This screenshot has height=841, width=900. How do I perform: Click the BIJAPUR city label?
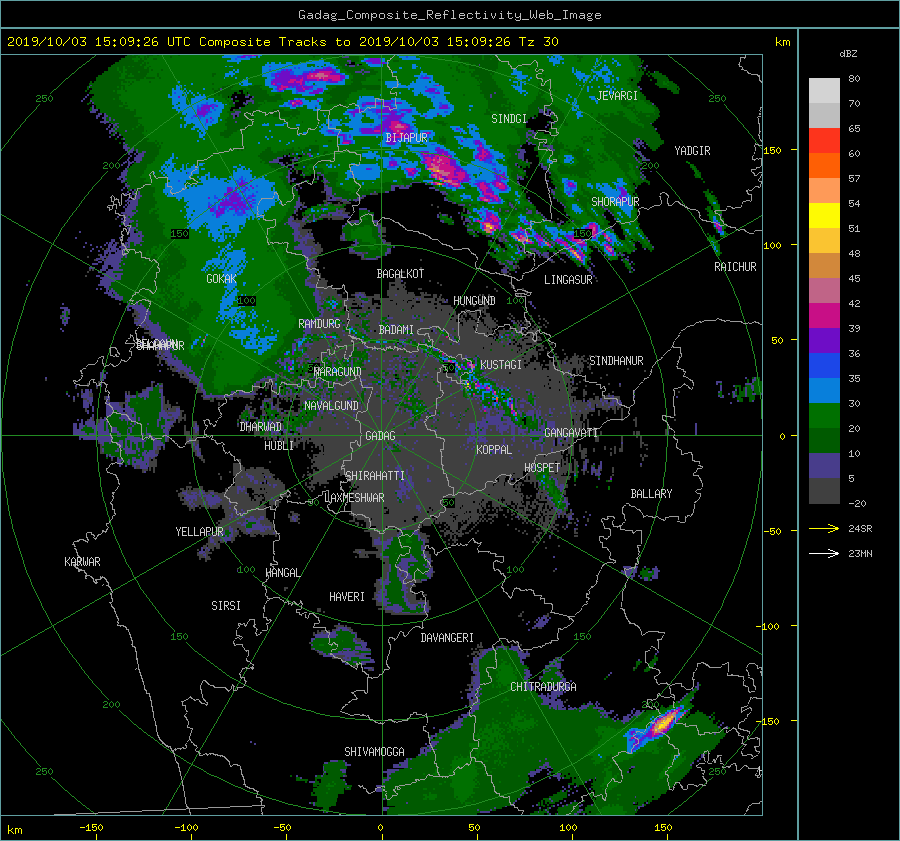click(x=406, y=138)
